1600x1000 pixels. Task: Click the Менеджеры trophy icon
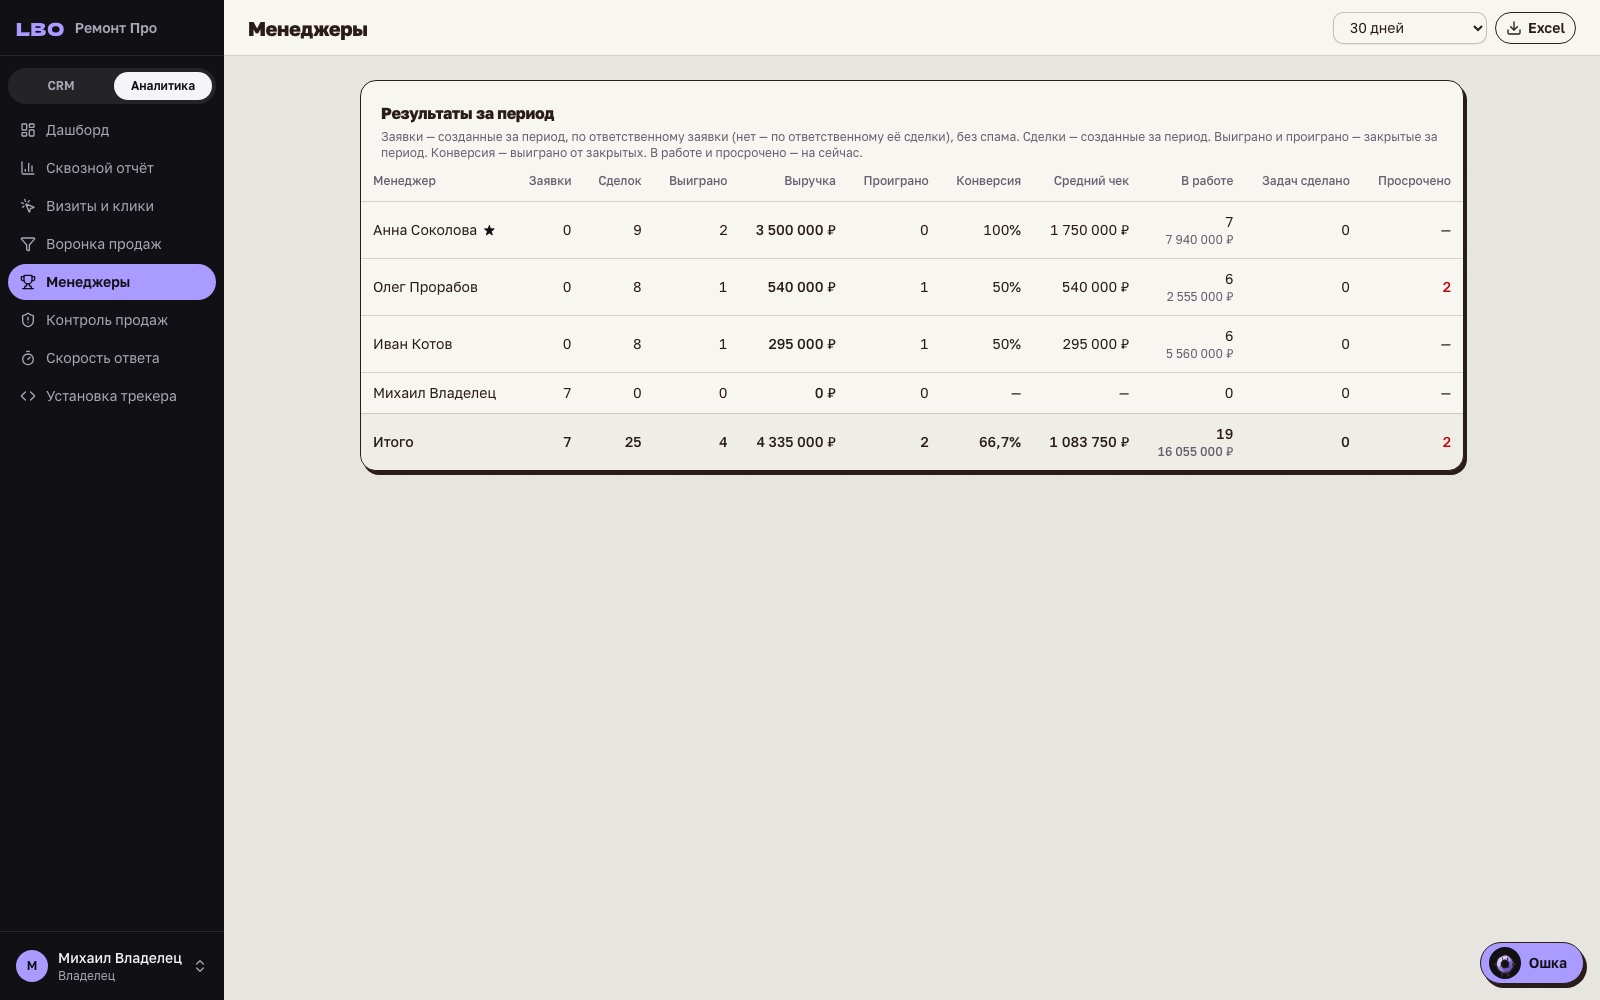(x=28, y=282)
